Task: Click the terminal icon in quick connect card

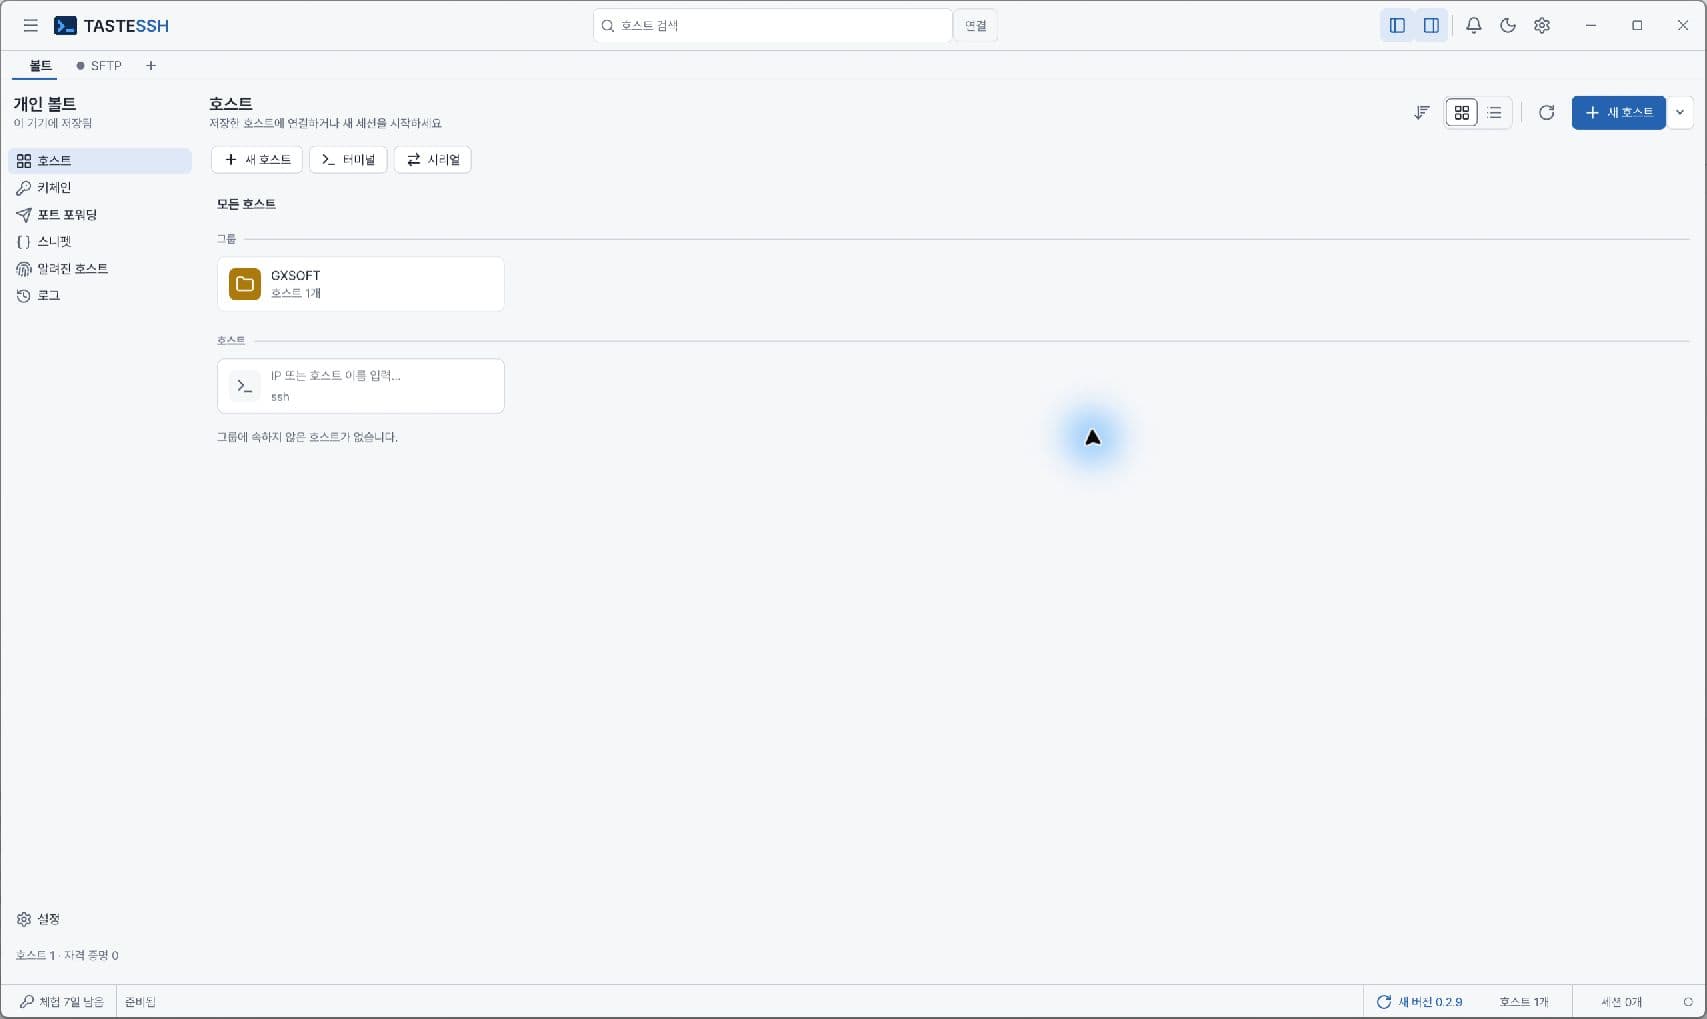Action: pos(245,386)
